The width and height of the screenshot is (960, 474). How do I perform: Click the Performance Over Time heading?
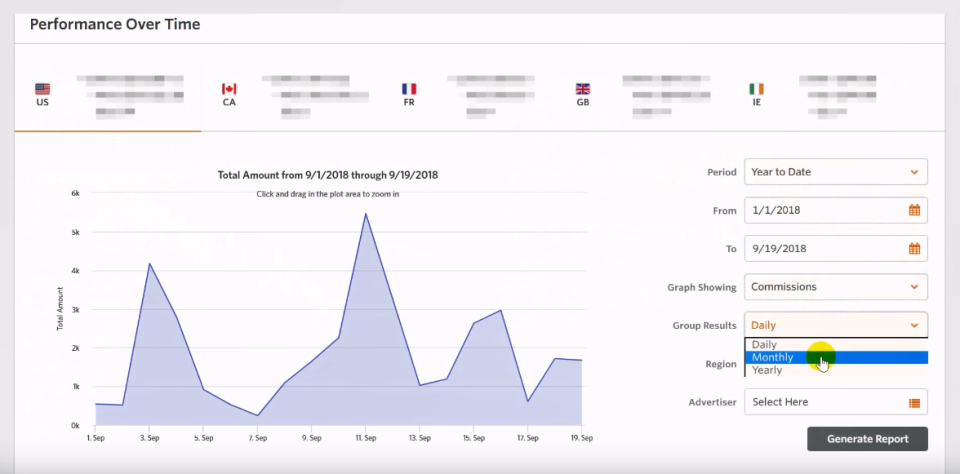(x=114, y=24)
